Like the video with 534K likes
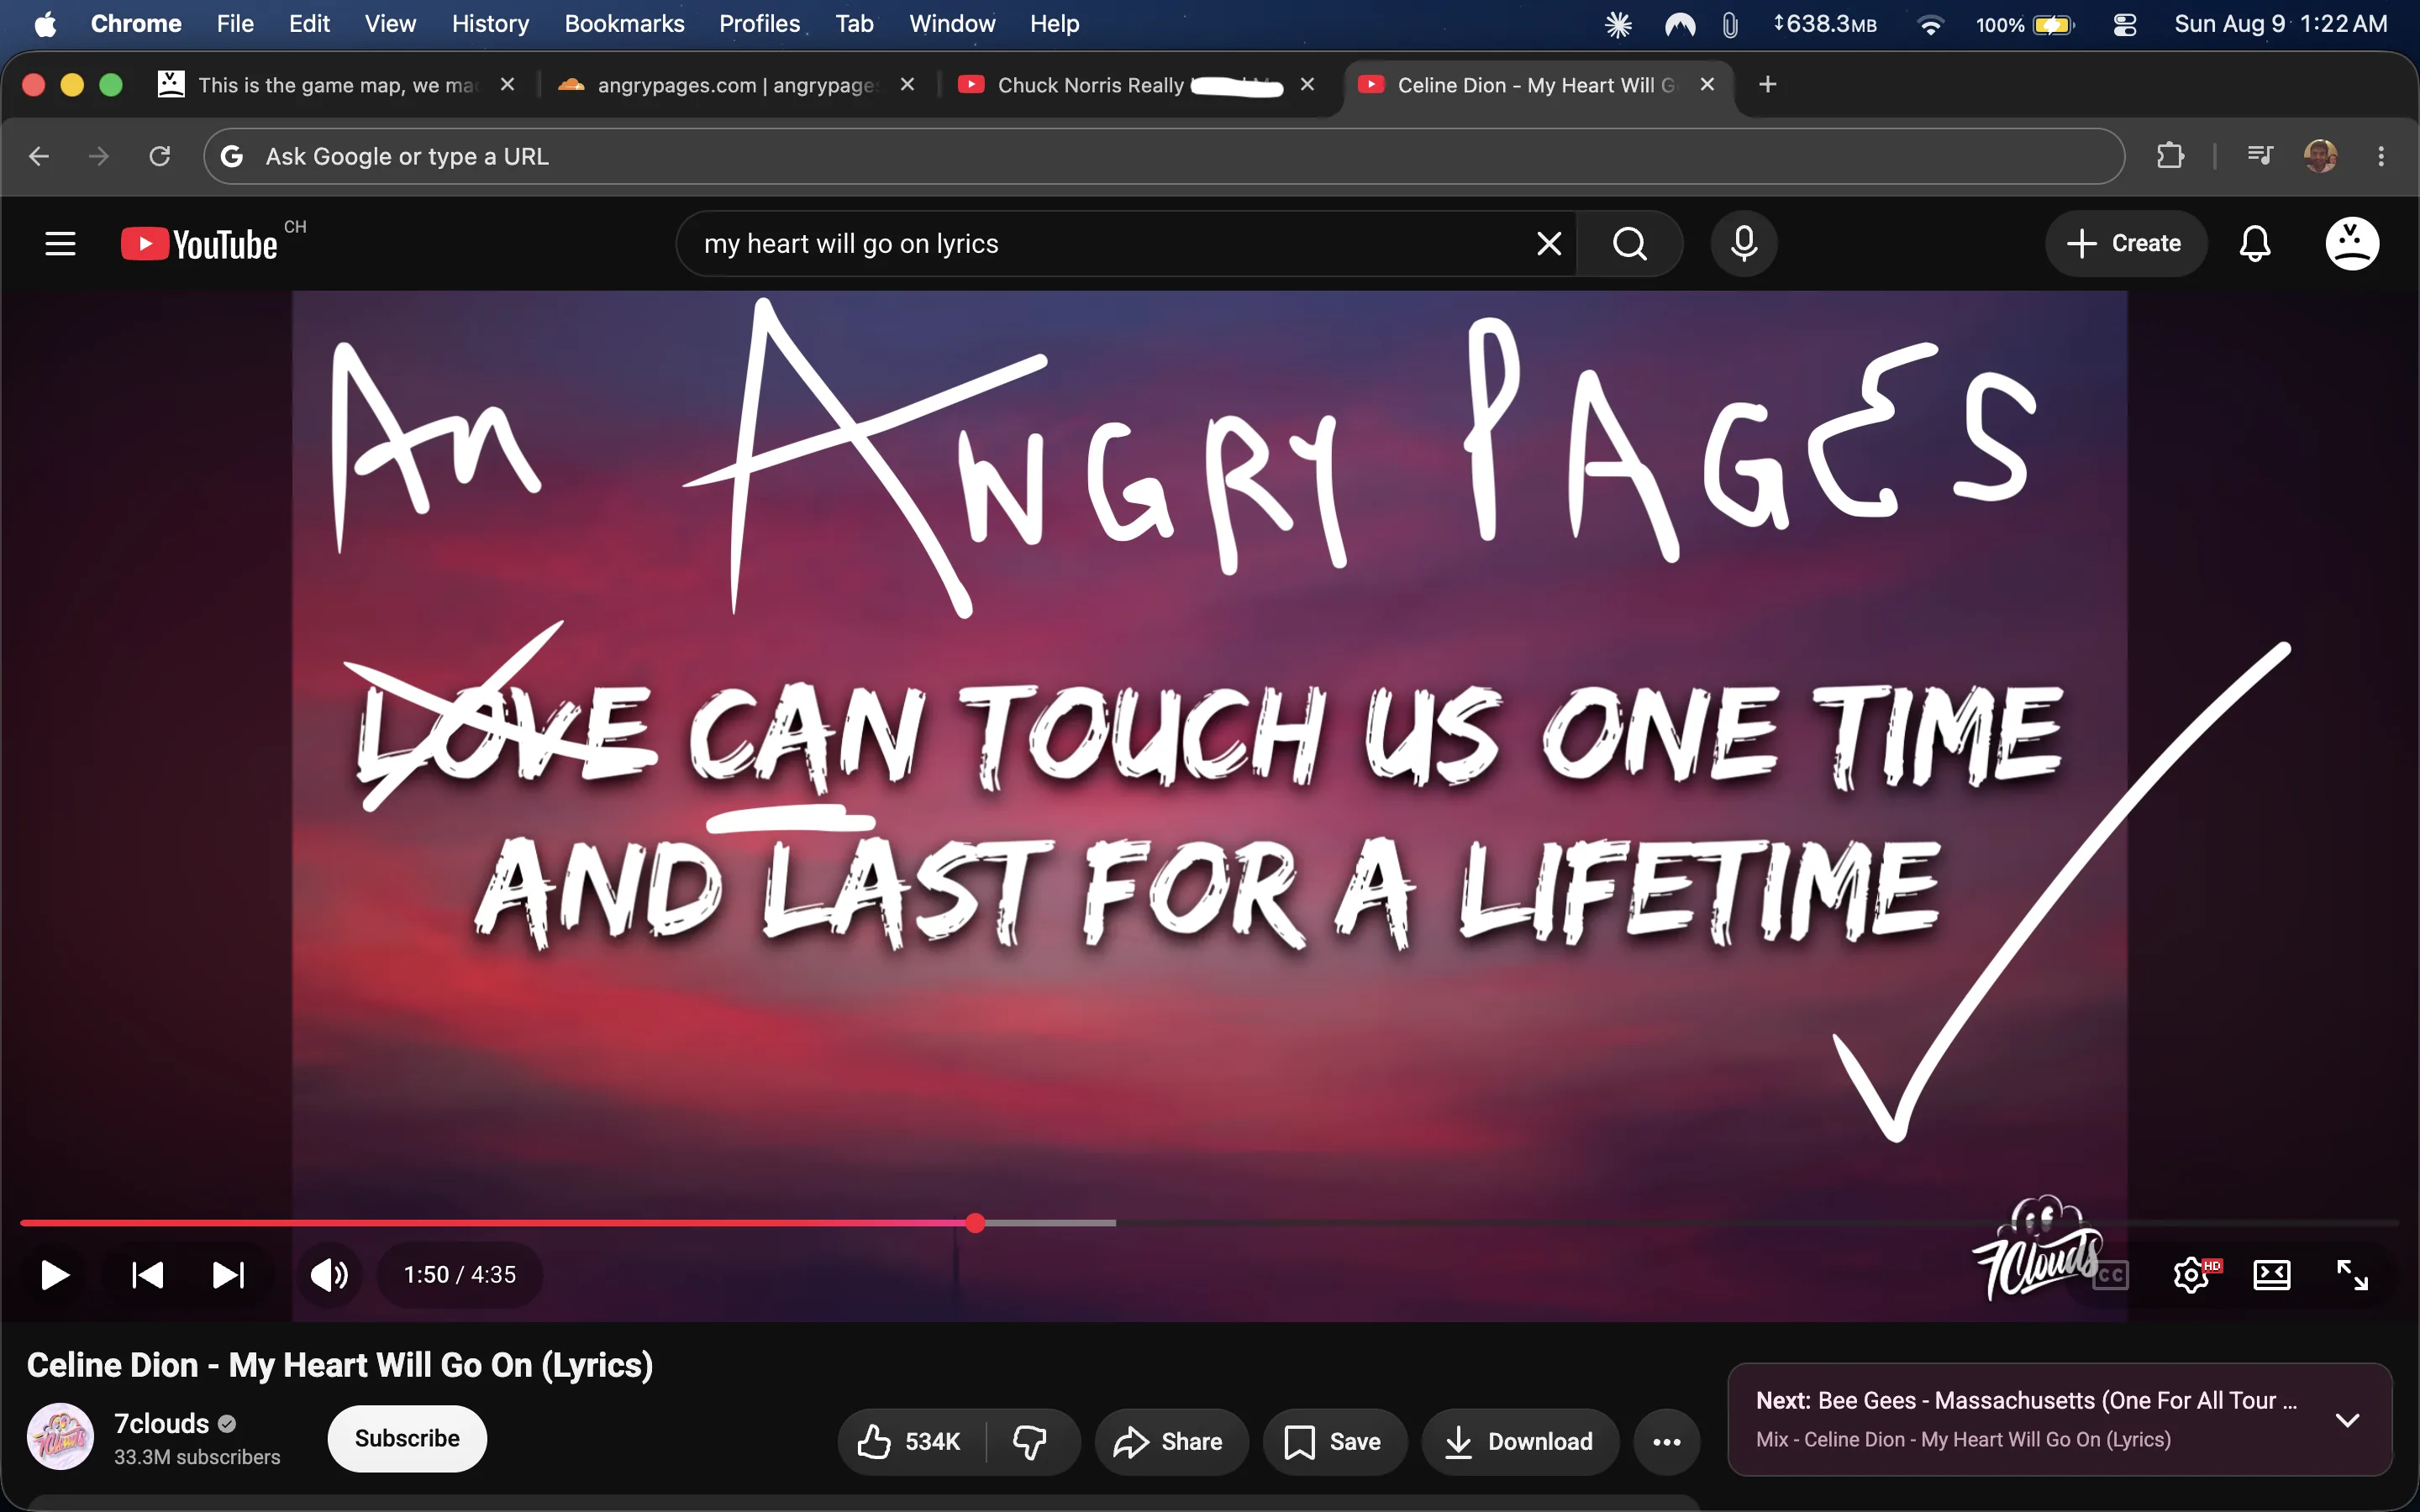 [x=910, y=1441]
